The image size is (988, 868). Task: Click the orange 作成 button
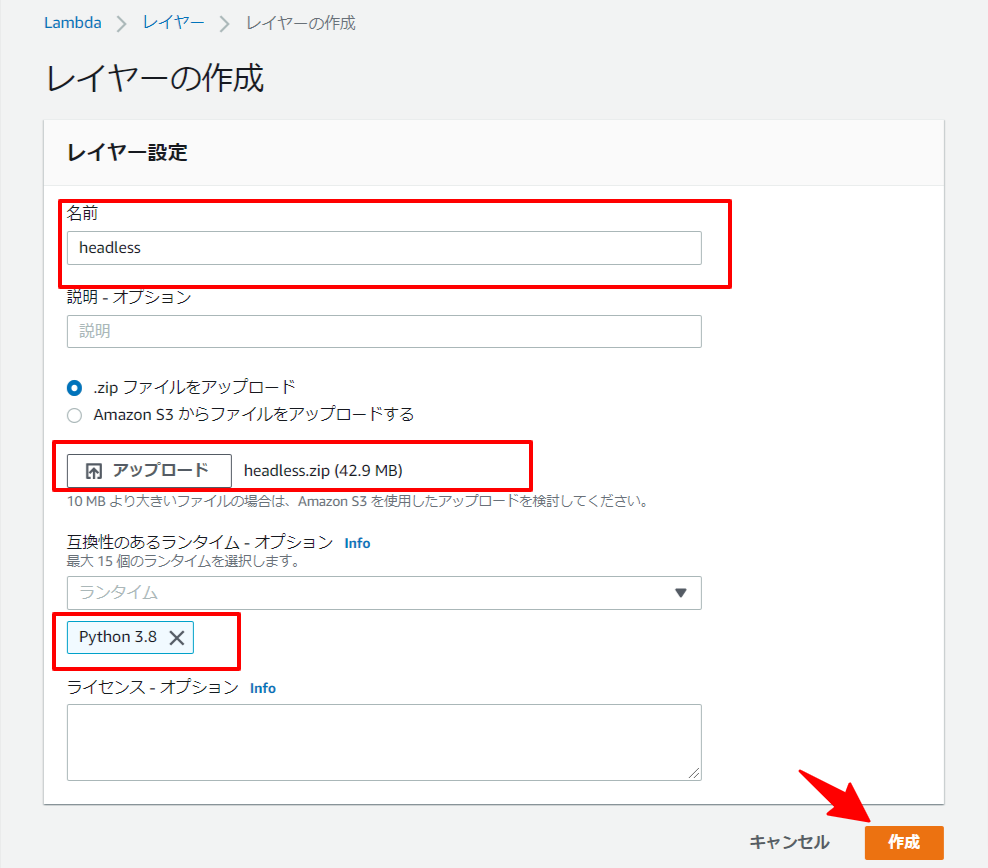[x=904, y=842]
